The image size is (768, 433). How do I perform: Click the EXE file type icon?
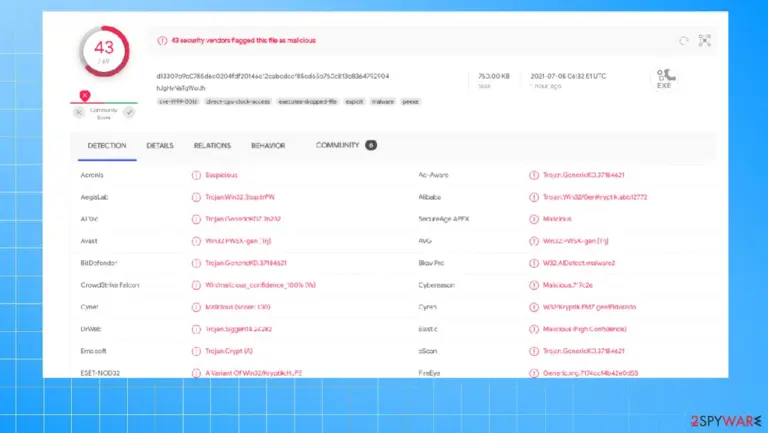[665, 79]
